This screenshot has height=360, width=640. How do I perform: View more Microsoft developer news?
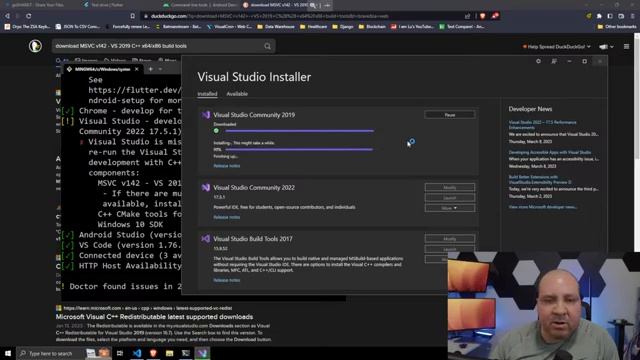(x=542, y=207)
